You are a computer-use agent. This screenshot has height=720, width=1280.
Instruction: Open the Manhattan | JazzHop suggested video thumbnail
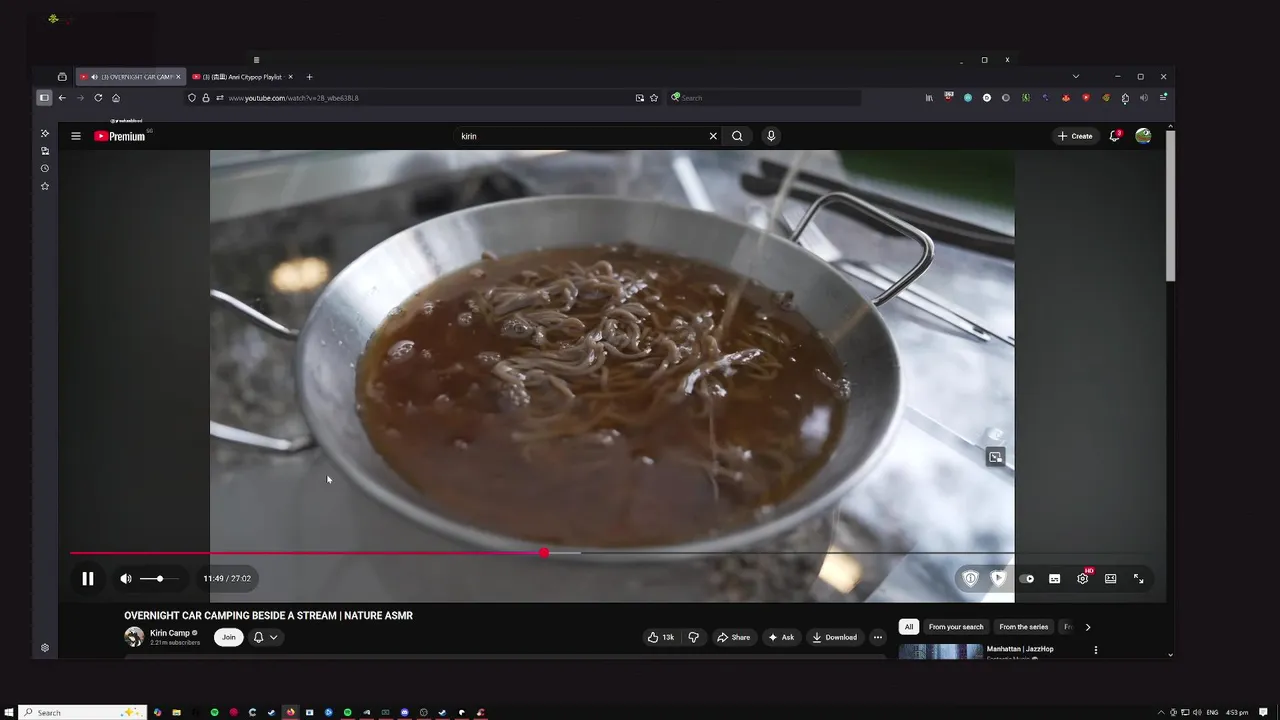point(941,651)
